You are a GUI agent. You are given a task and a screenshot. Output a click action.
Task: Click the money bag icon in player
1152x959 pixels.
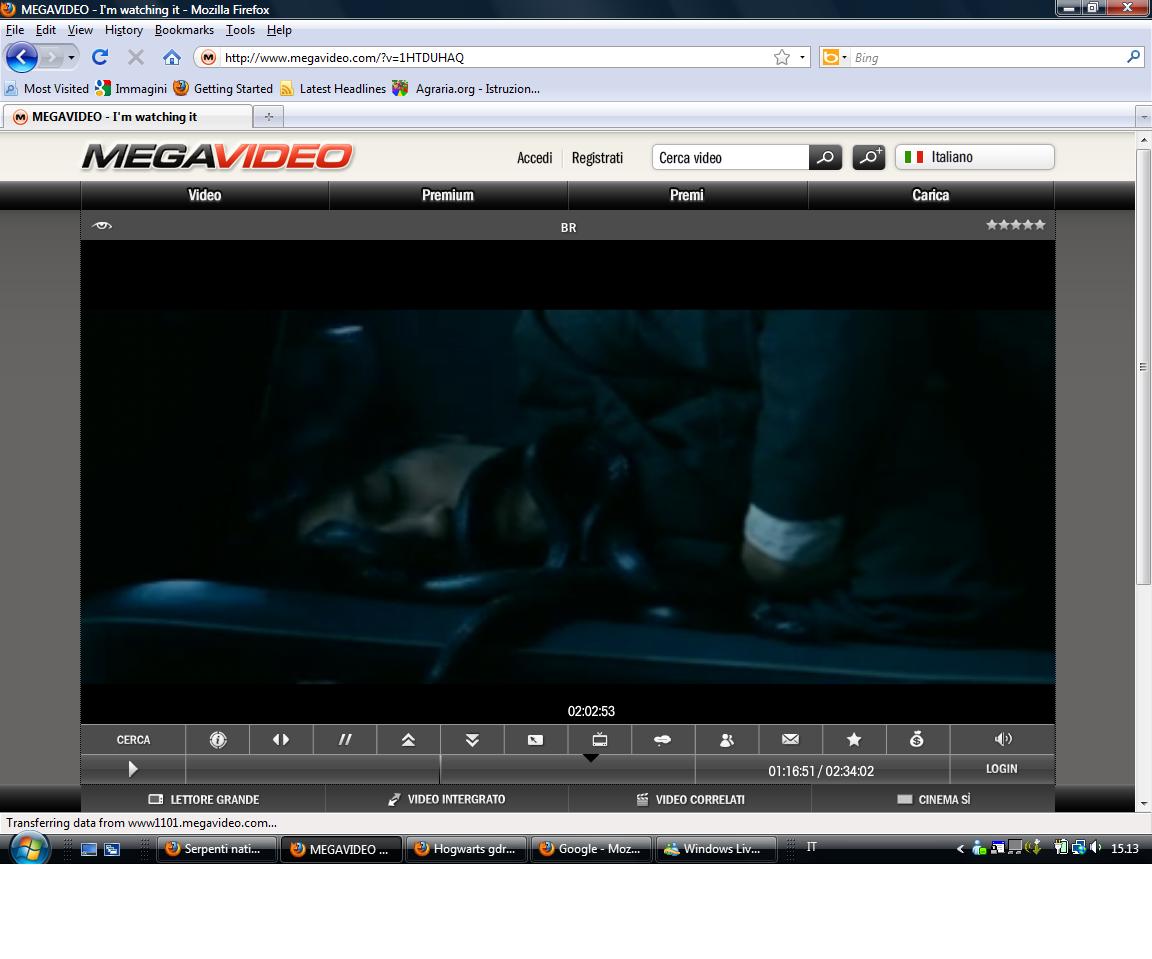917,740
